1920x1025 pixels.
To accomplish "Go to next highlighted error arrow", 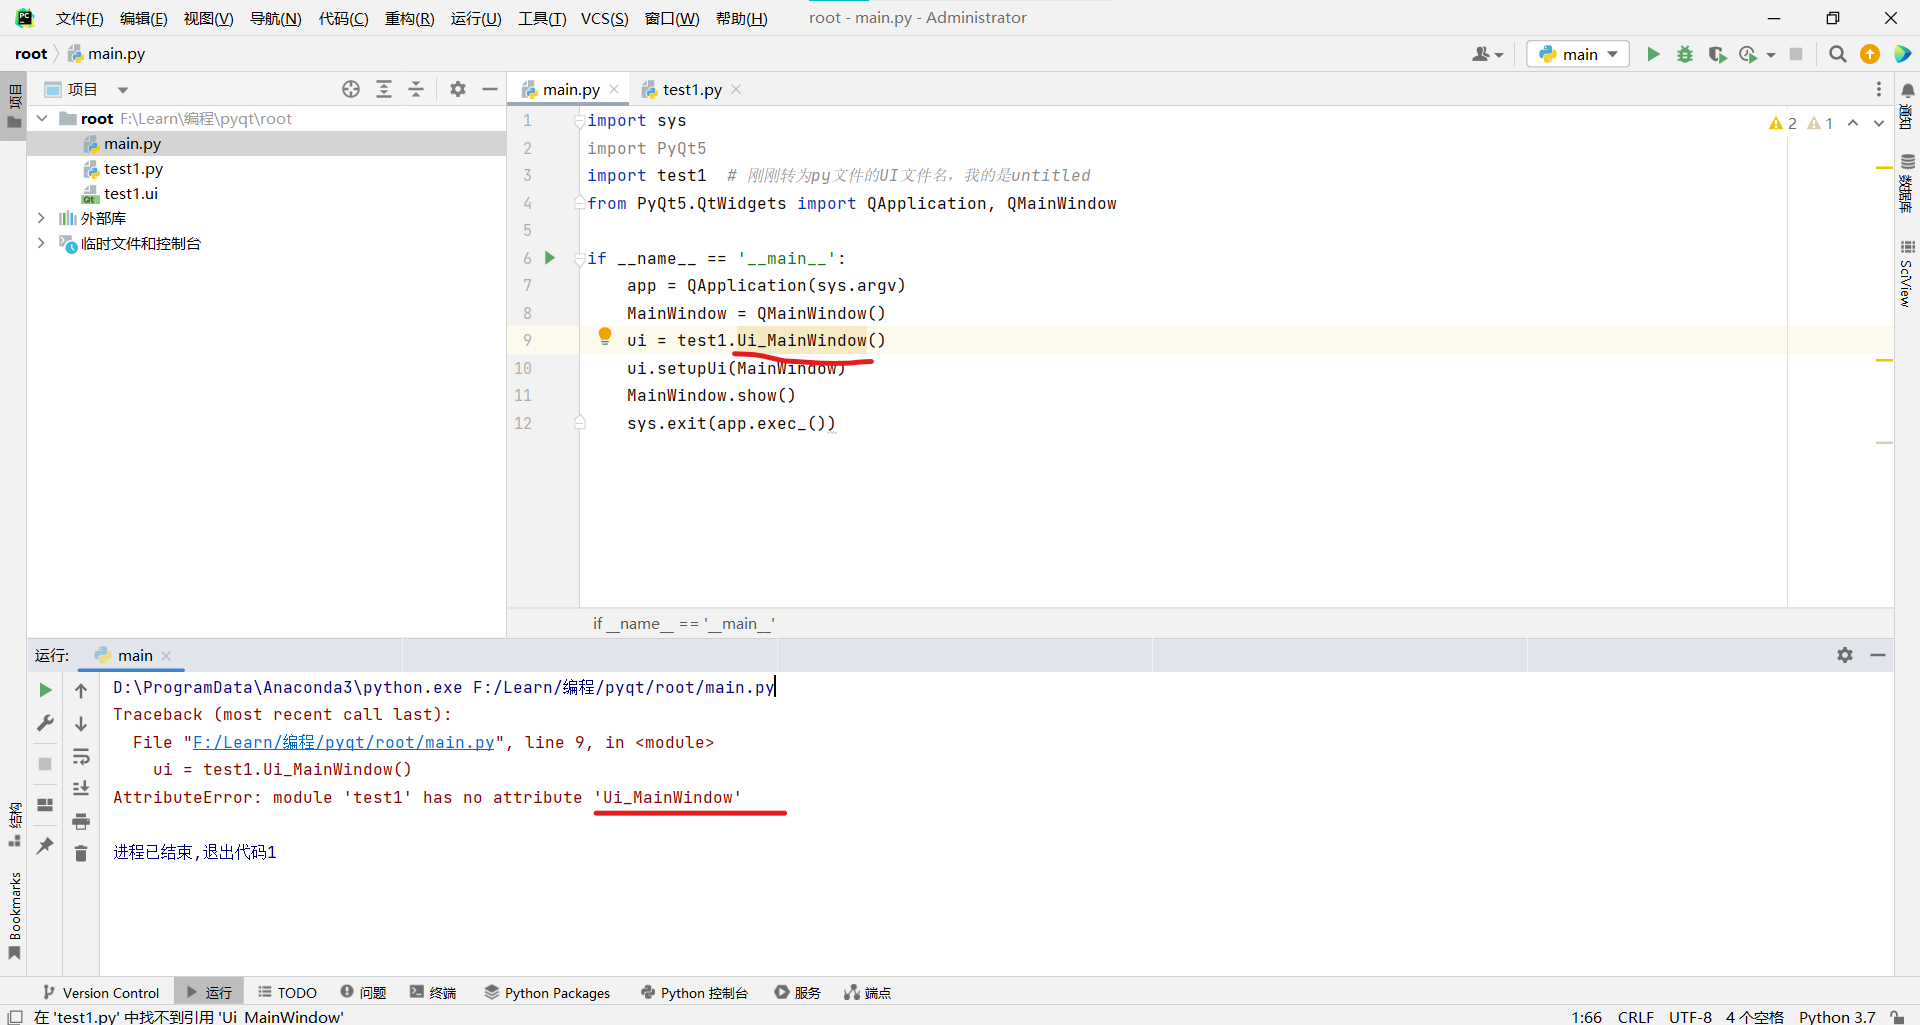I will point(1879,123).
